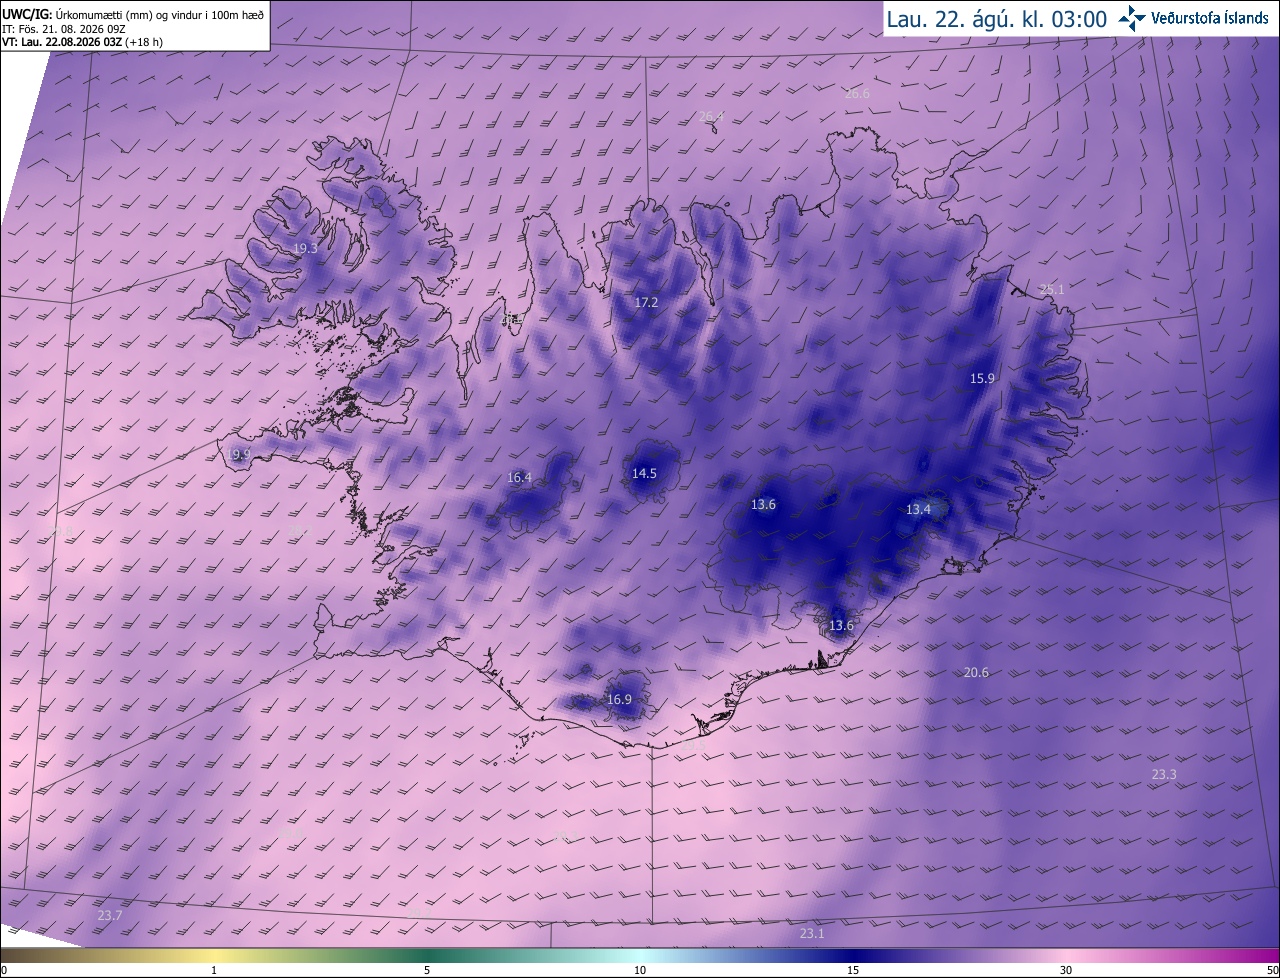Click the 16.4 value label
Screen dimensions: 1280x978
pyautogui.click(x=519, y=478)
